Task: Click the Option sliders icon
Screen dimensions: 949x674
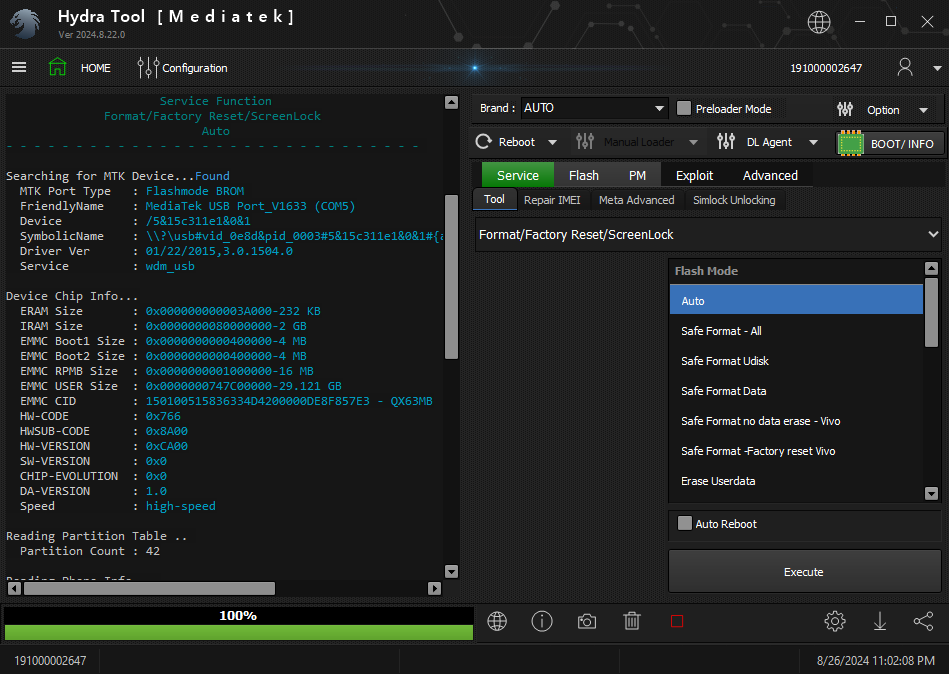Action: click(845, 110)
